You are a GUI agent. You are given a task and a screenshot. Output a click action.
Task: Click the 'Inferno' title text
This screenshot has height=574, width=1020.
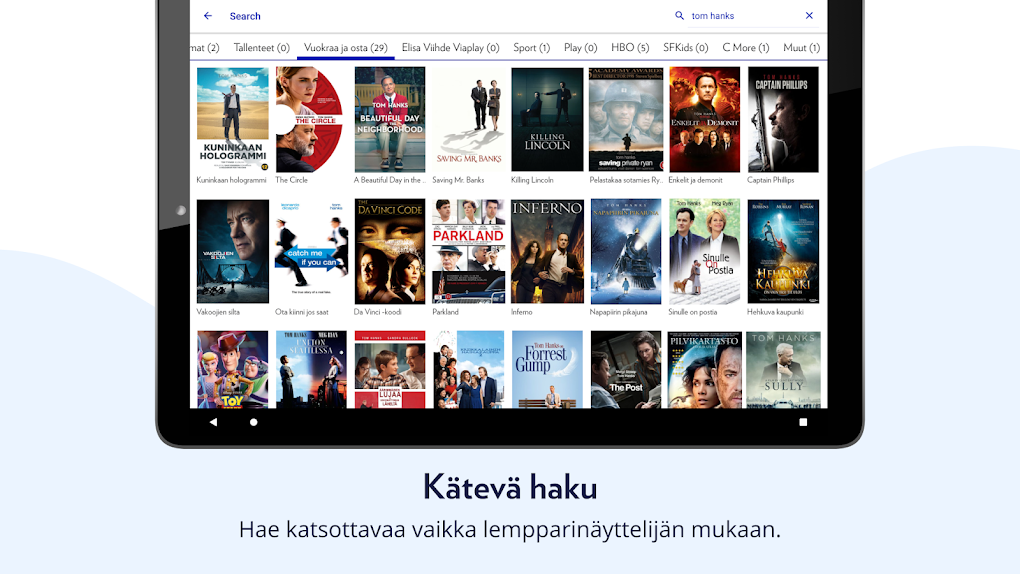coord(522,312)
